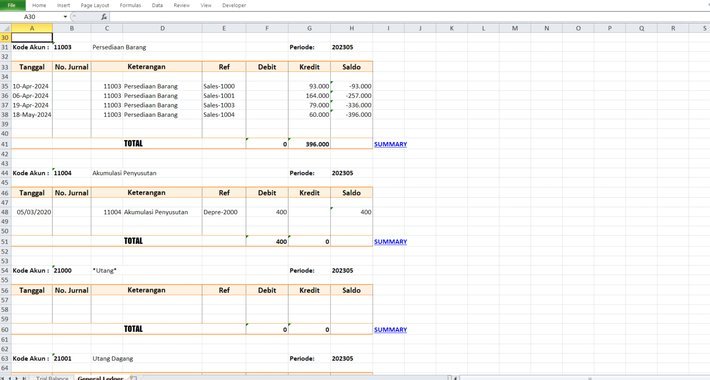This screenshot has width=710, height=380.
Task: Follow the SUMMARY link in row 60
Action: coord(390,329)
